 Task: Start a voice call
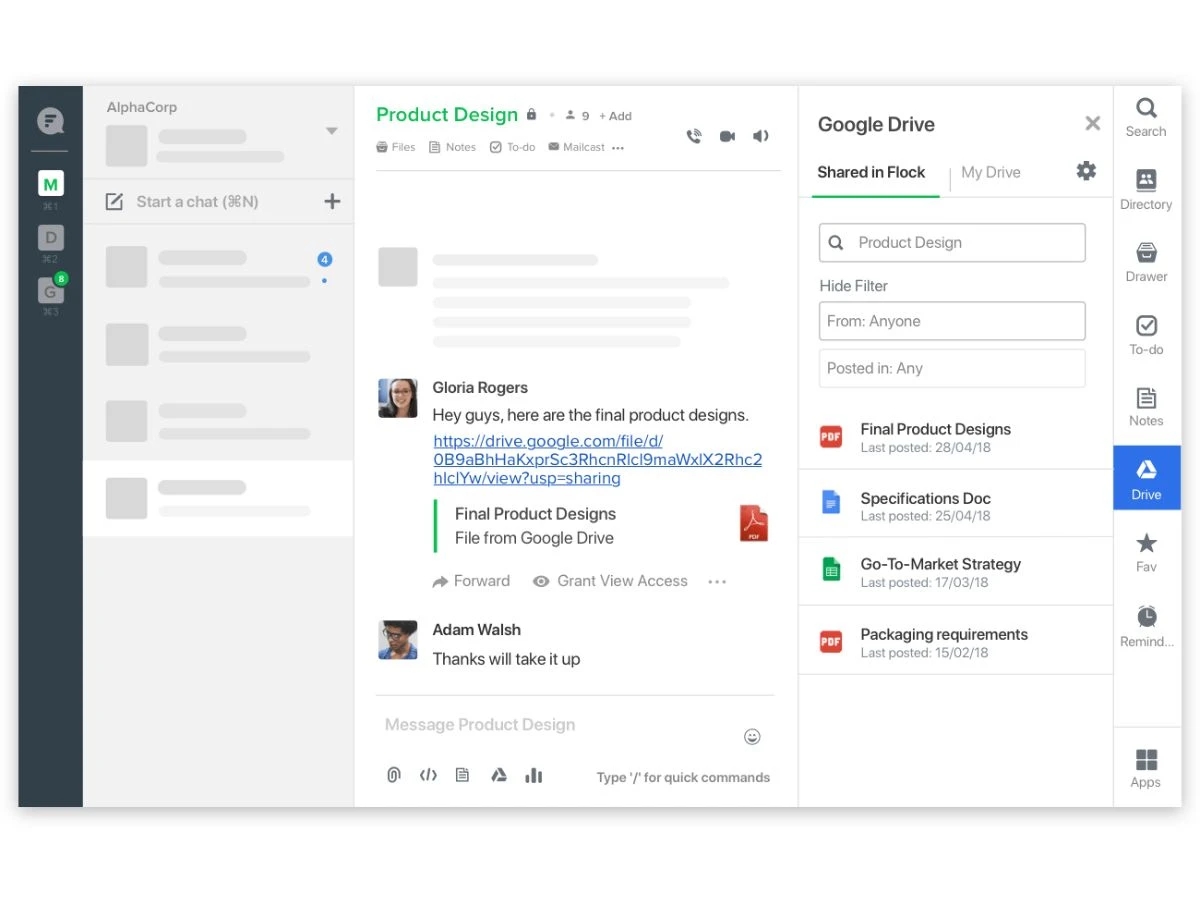point(694,136)
